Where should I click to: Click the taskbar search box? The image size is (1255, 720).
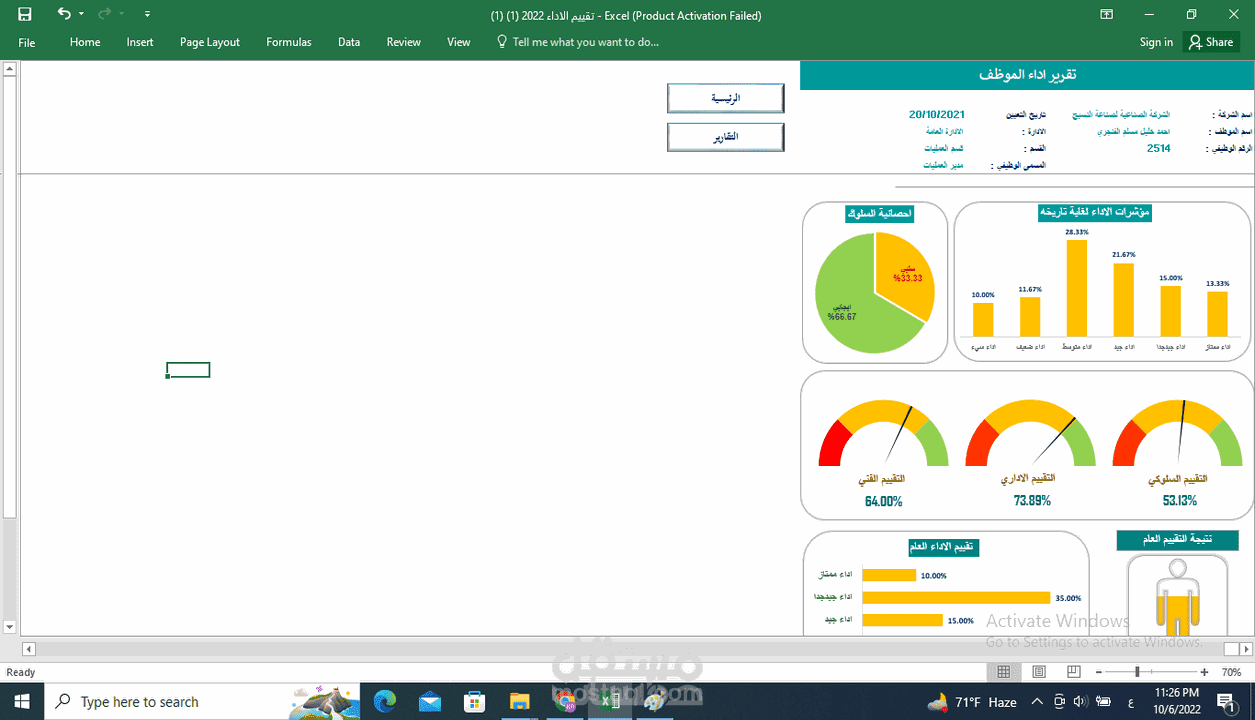[x=203, y=701]
